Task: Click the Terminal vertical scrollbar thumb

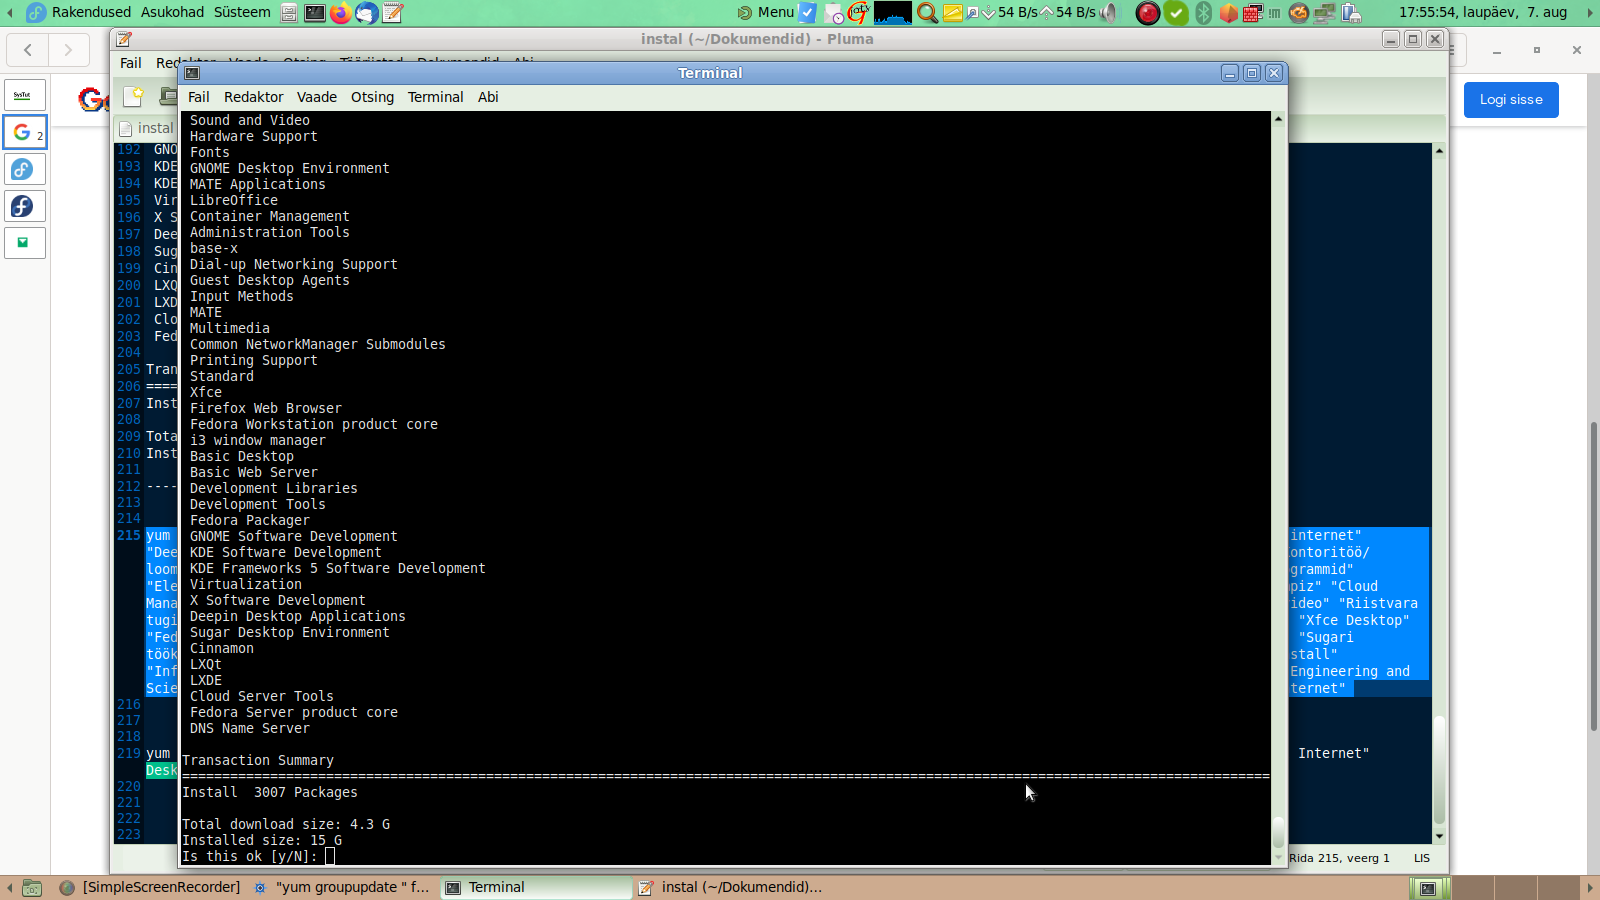Action: [x=1278, y=832]
